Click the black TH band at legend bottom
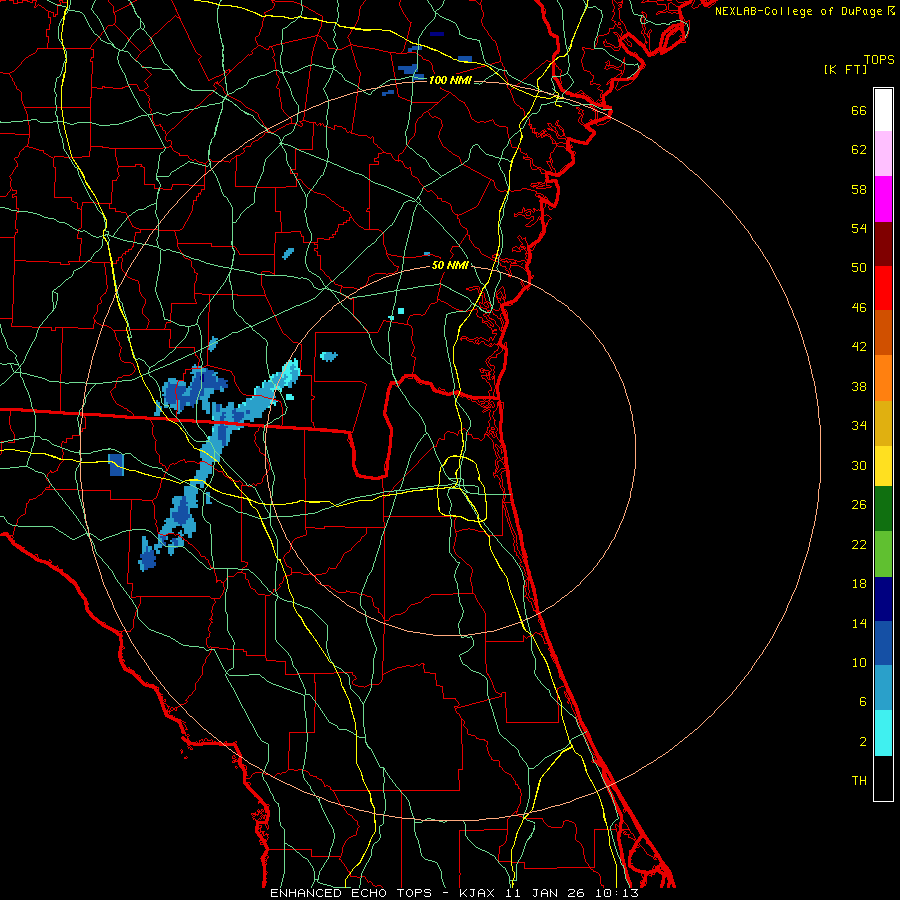This screenshot has height=900, width=900. coord(883,778)
